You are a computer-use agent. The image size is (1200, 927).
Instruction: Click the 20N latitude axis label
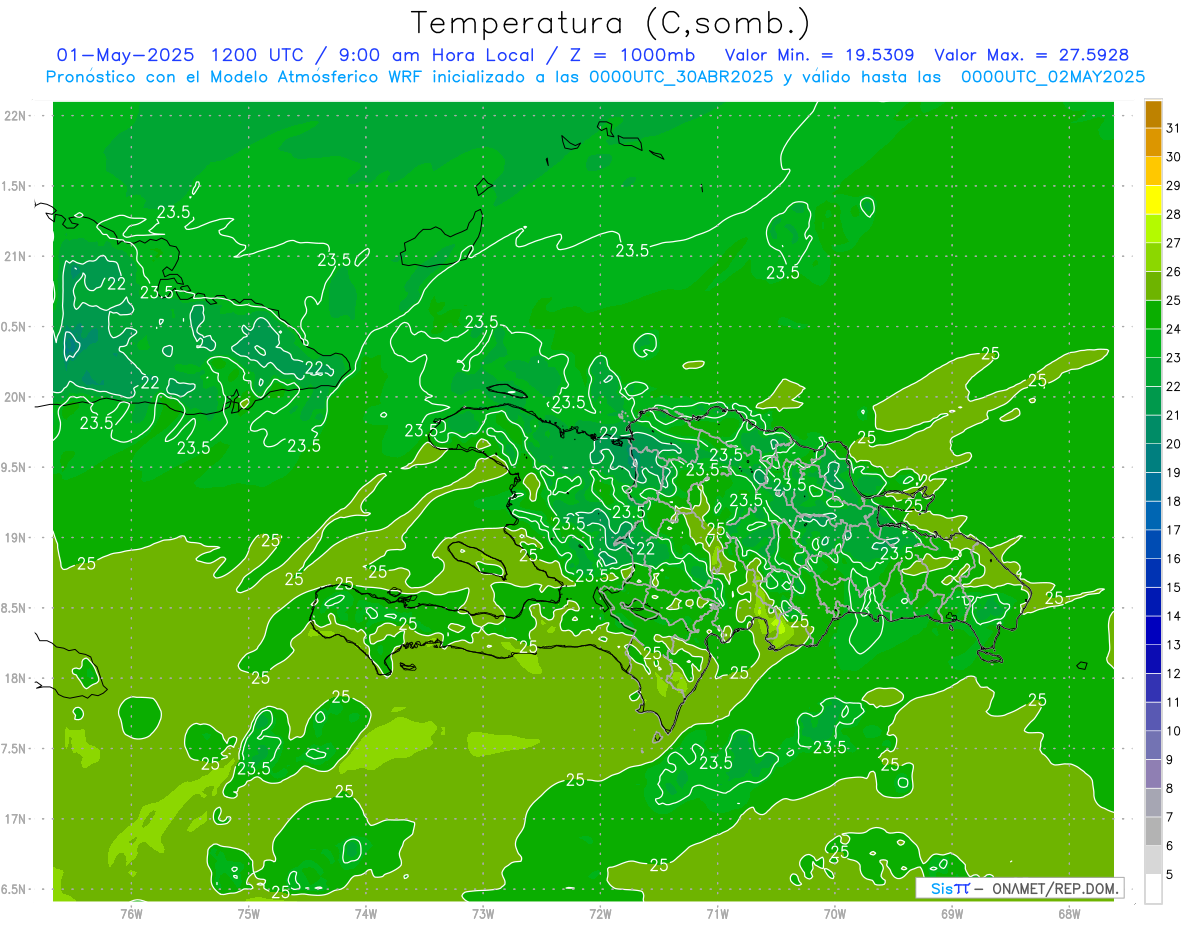(14, 397)
